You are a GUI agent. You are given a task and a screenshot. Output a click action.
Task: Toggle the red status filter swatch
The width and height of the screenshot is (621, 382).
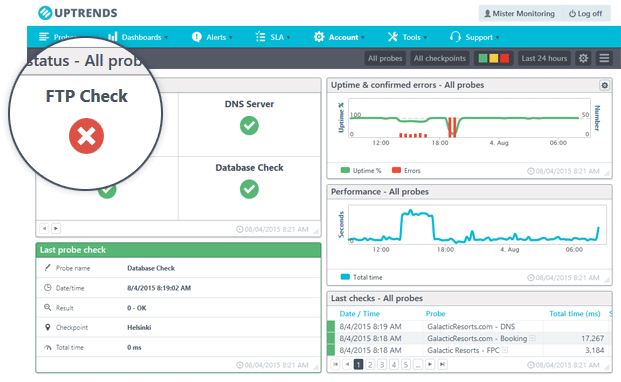[504, 58]
